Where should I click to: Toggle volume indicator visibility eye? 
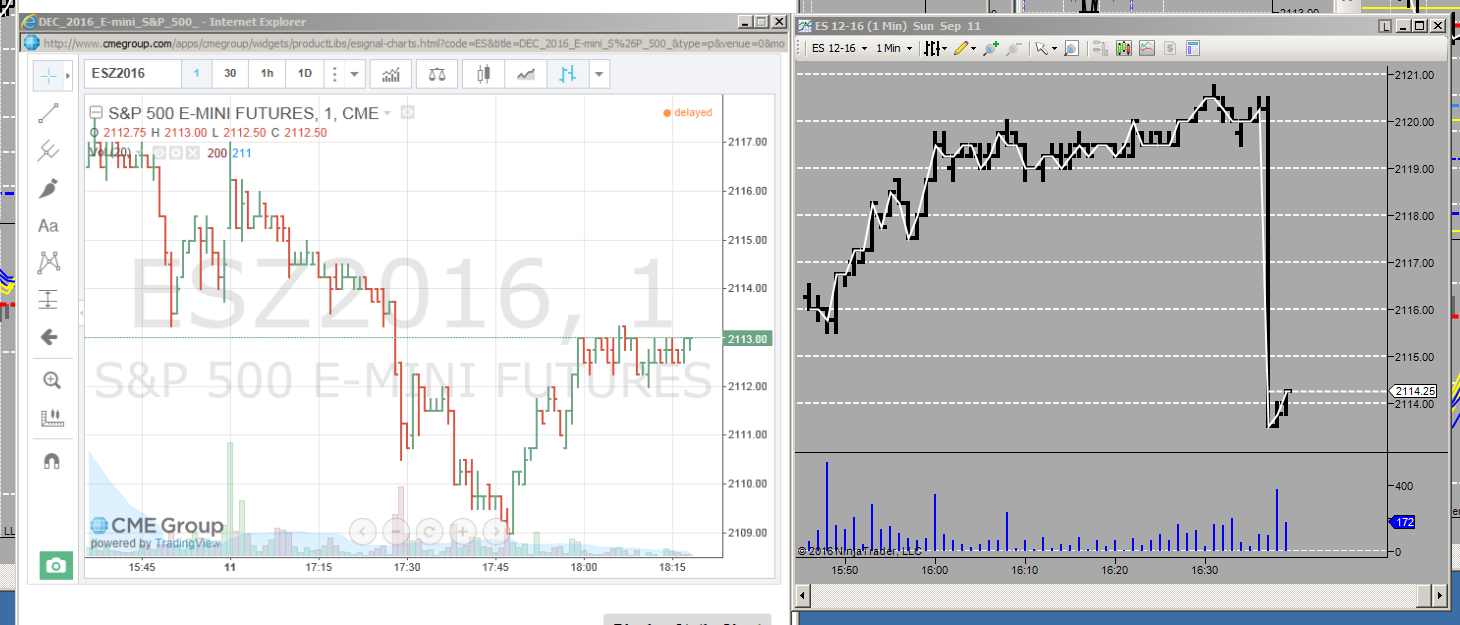pos(159,153)
